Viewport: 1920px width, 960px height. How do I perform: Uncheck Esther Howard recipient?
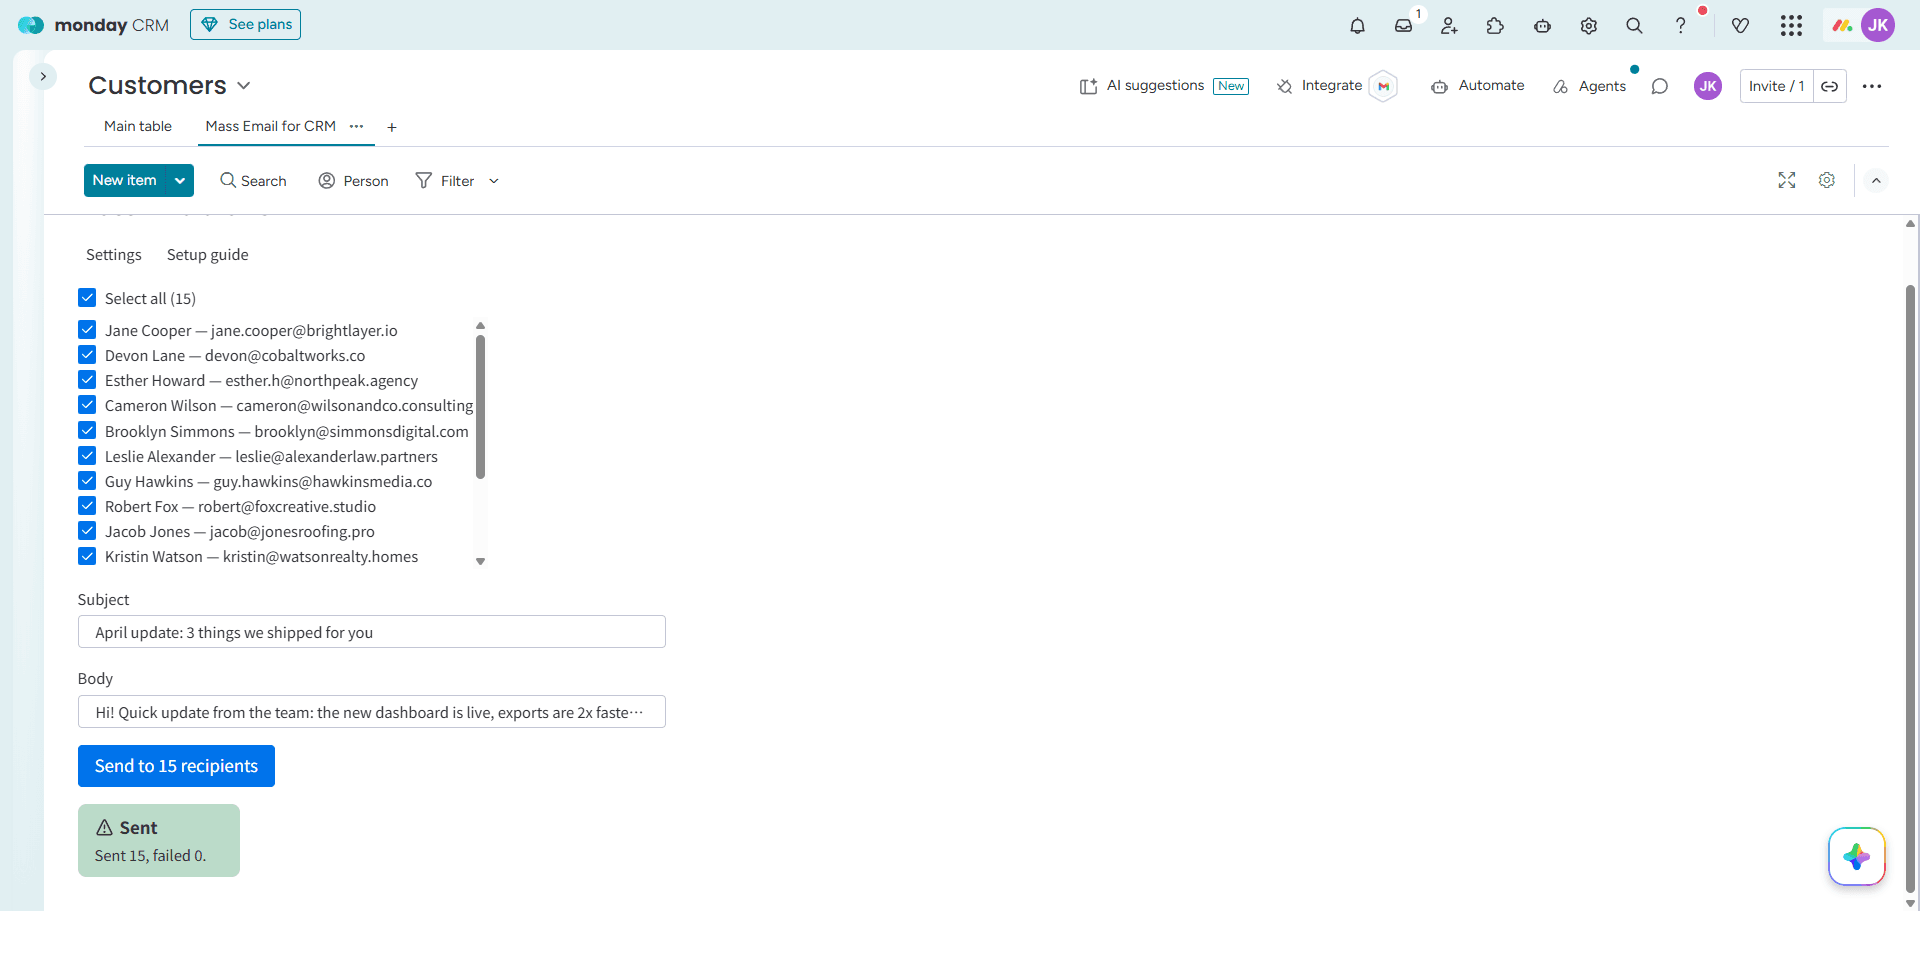87,380
